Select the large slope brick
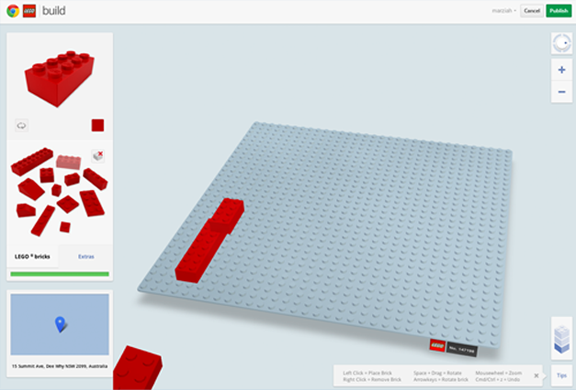 [x=31, y=189]
